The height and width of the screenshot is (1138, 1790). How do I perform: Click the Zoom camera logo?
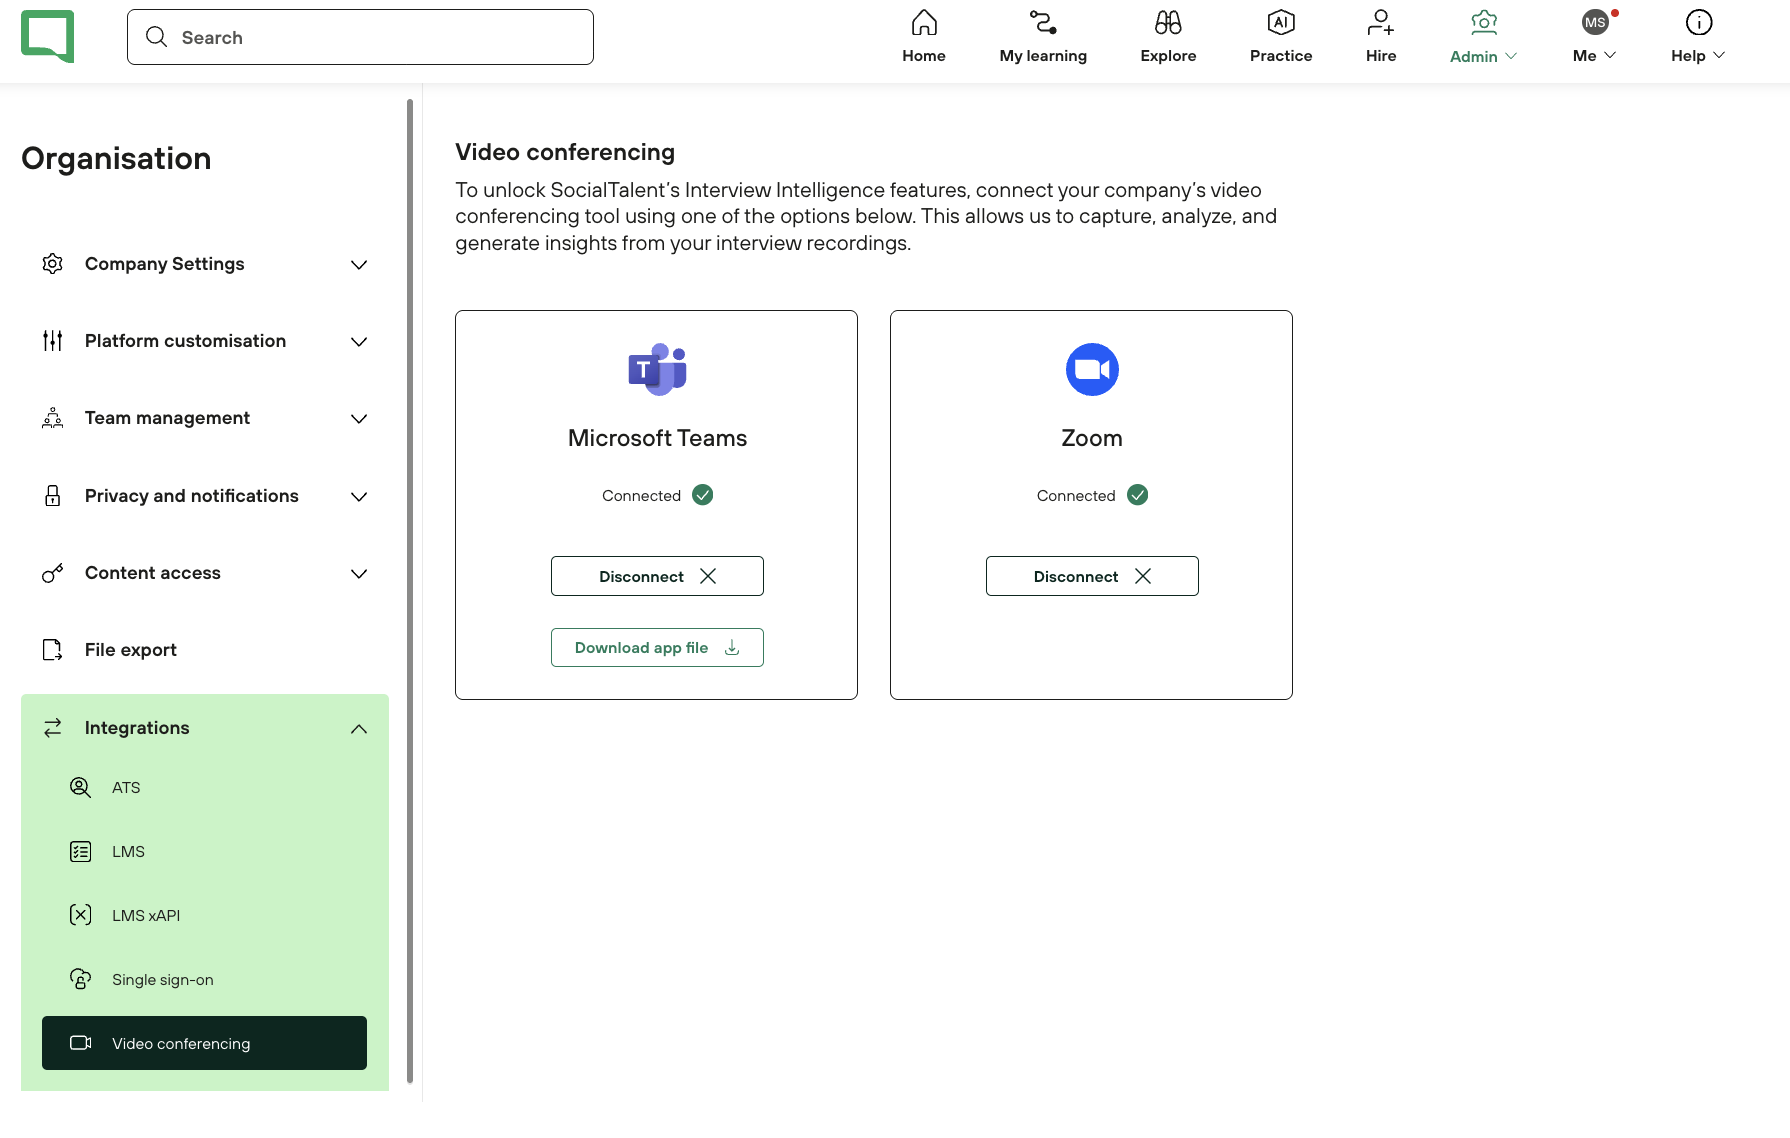tap(1091, 370)
